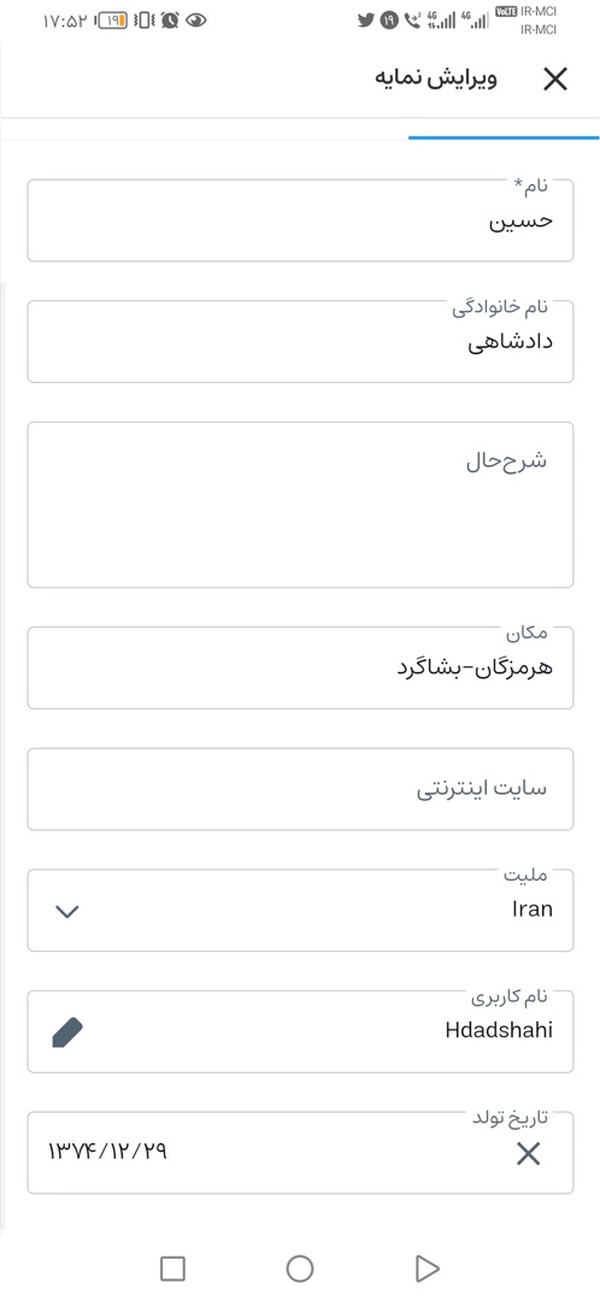Open the nationality field showing Iran
Image resolution: width=600 pixels, height=1301 pixels.
300,910
